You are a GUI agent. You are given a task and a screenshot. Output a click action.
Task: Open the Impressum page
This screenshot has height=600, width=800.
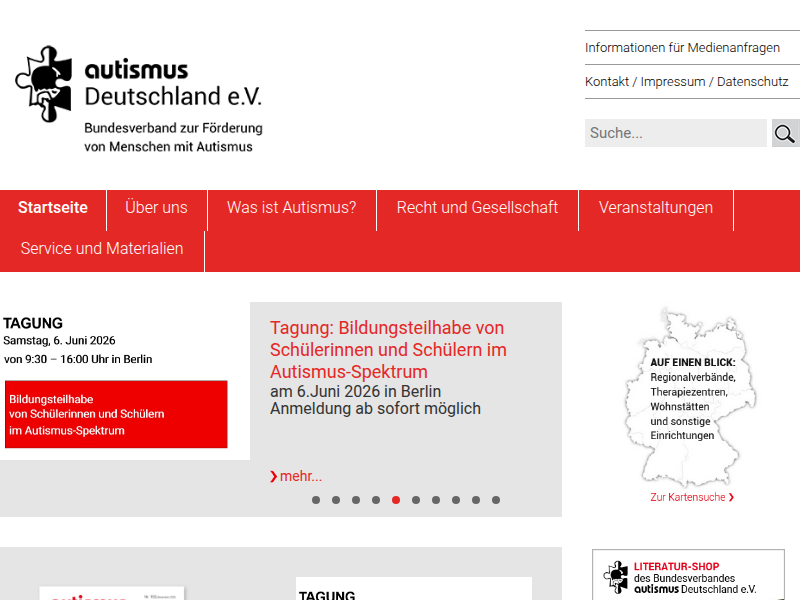[x=670, y=81]
